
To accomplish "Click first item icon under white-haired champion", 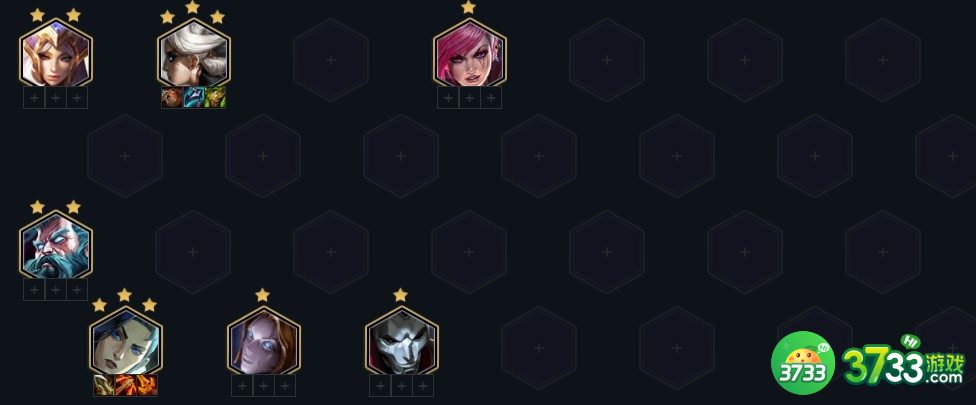I will pos(172,98).
